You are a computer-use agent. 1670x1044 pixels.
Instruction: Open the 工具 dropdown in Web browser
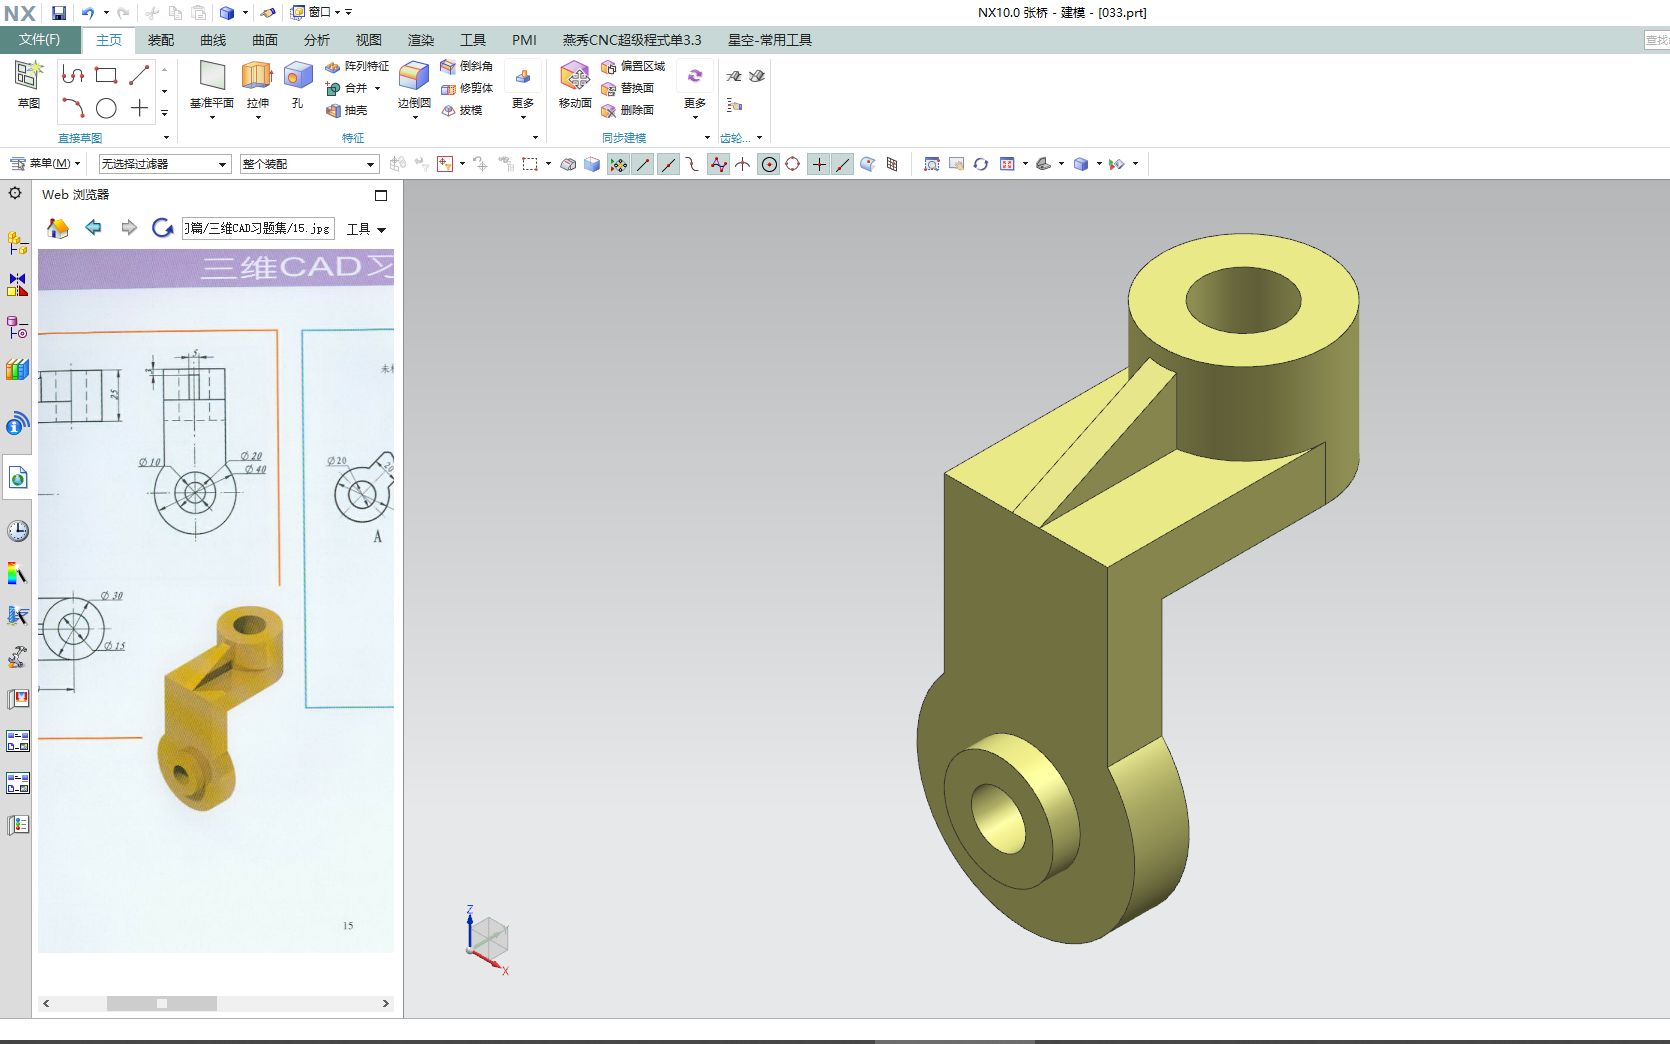coord(366,229)
